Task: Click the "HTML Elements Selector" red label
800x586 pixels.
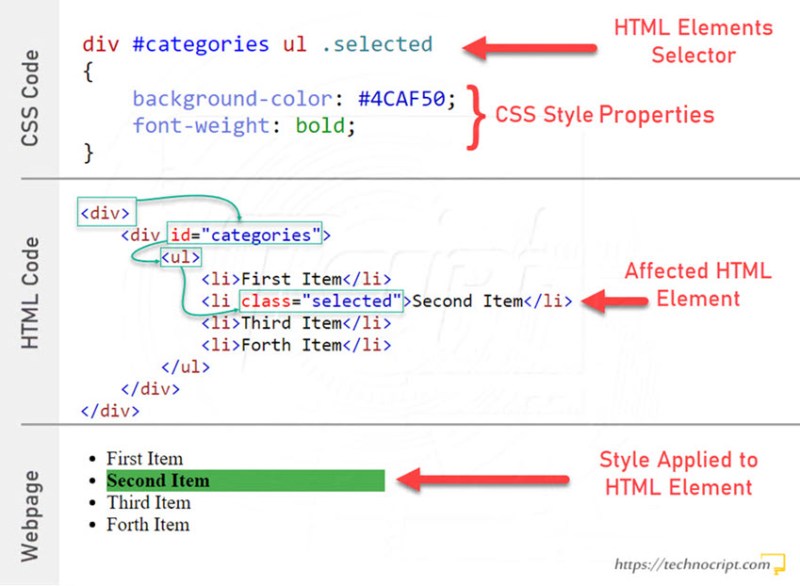Action: 693,41
